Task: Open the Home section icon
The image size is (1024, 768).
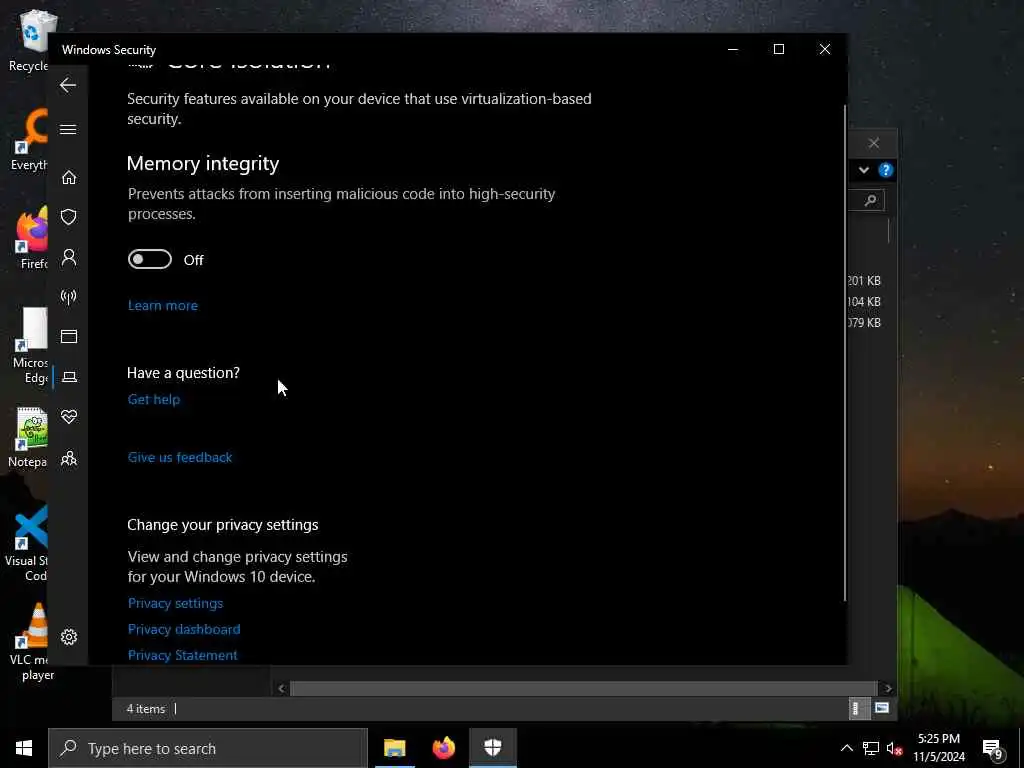Action: [69, 177]
